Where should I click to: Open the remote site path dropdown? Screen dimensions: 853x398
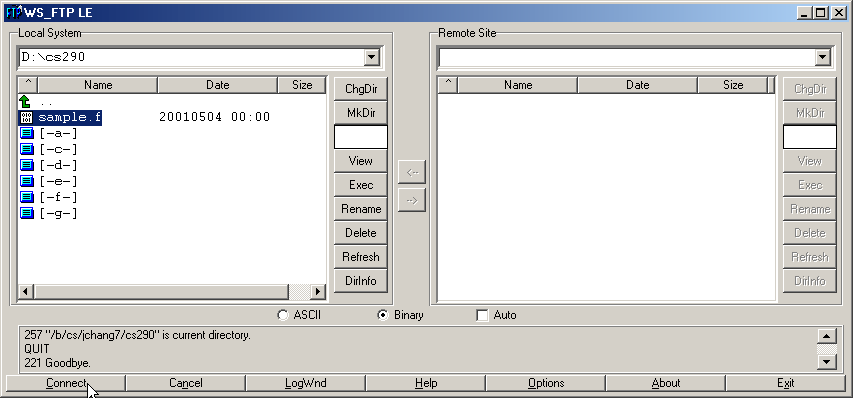(822, 57)
